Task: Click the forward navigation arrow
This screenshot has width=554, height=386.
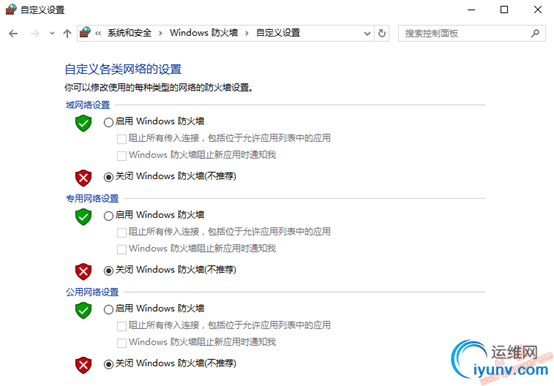Action: coord(35,34)
